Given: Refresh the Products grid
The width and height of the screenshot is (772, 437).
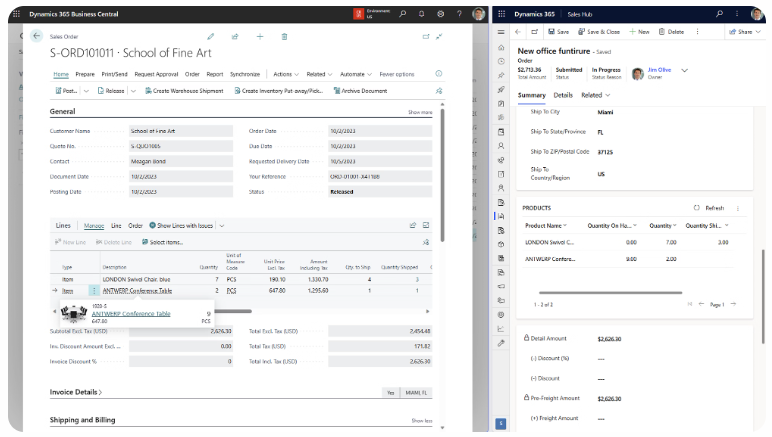Looking at the screenshot, I should (709, 208).
